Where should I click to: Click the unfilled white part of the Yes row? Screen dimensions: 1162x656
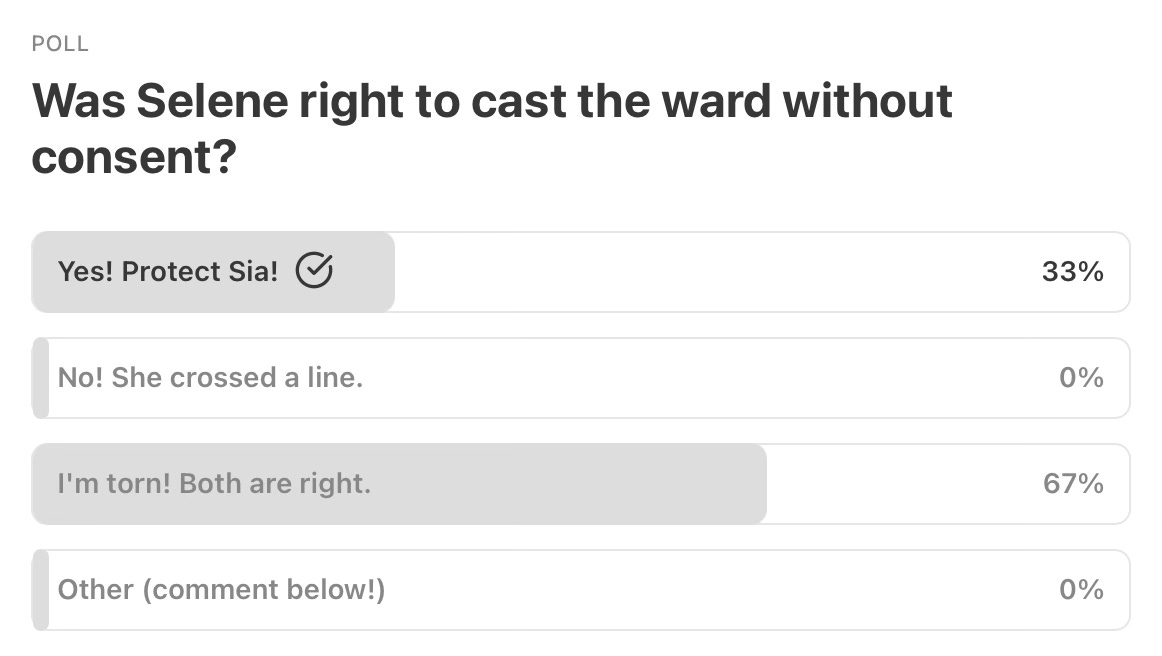(x=700, y=272)
